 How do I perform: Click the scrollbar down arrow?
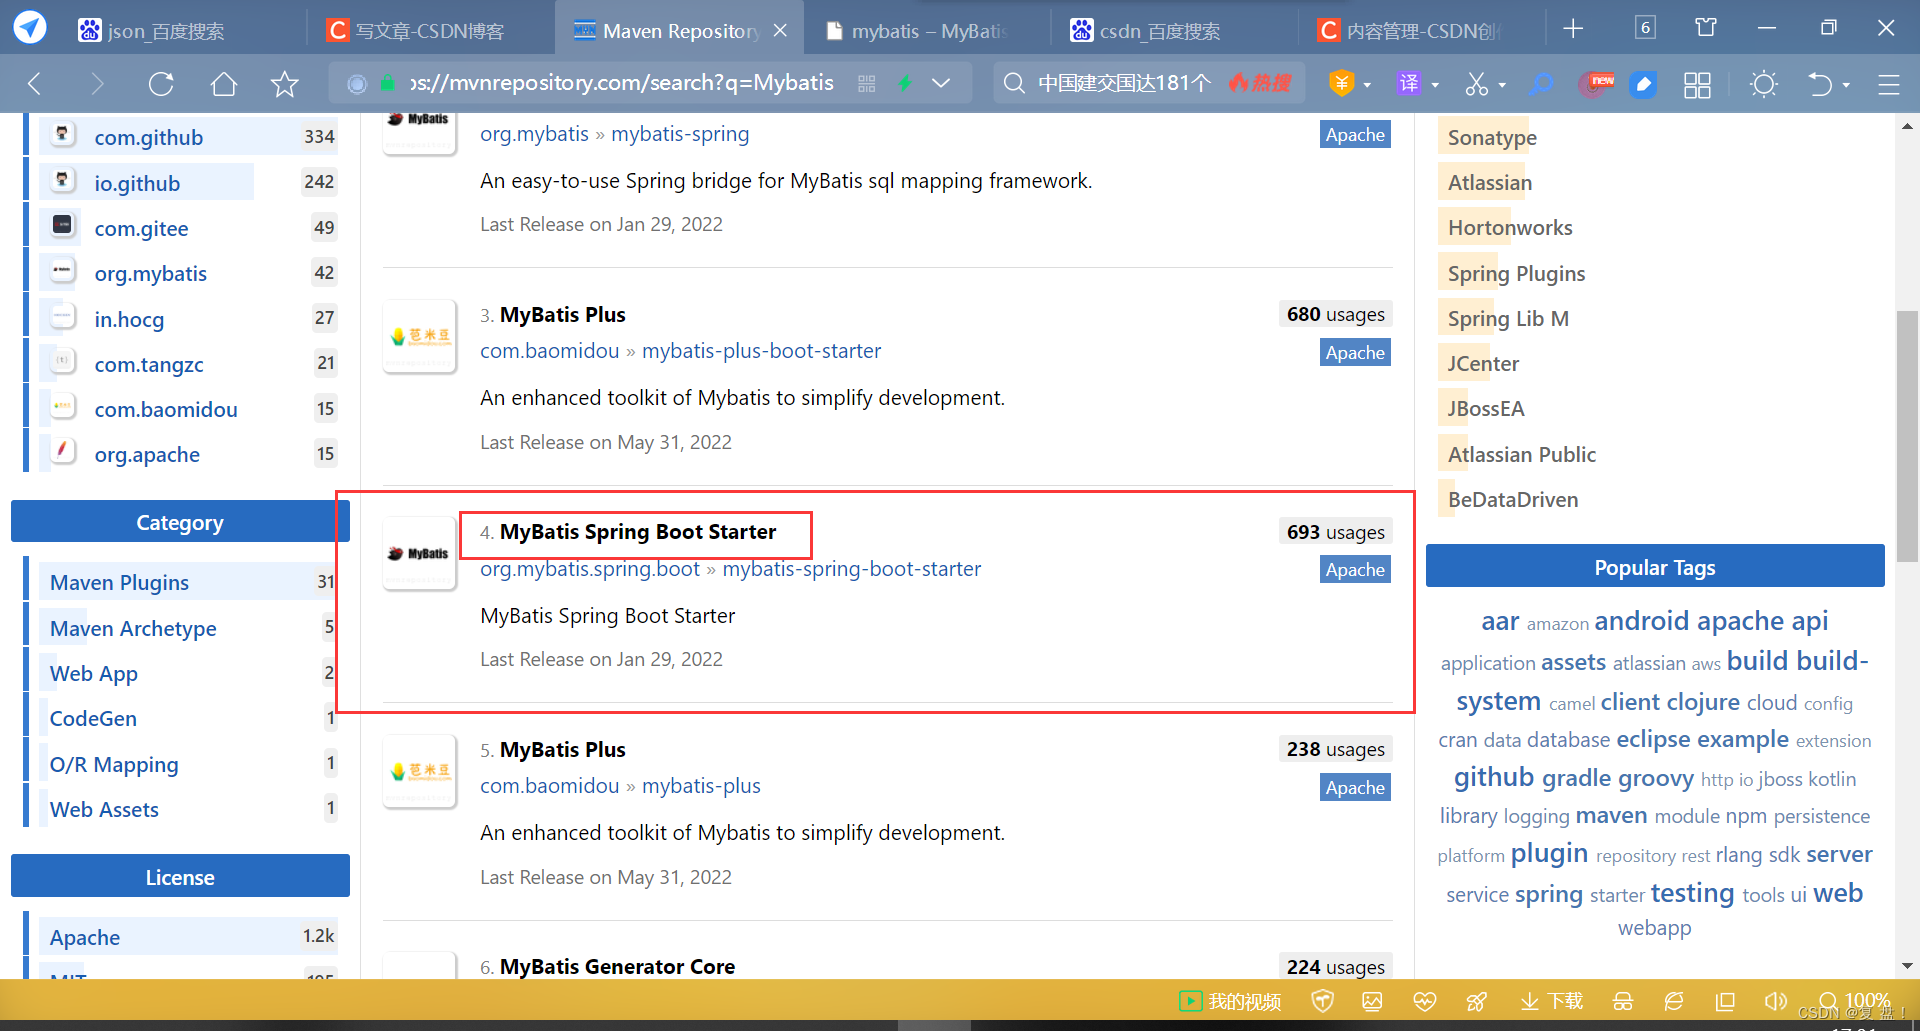(1907, 966)
